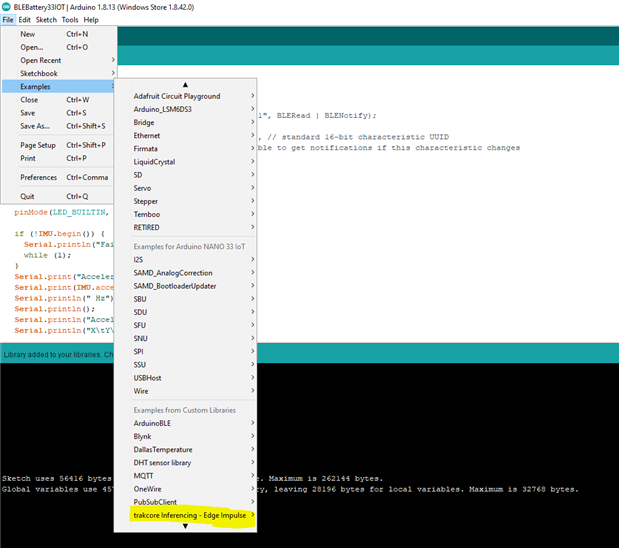Open the Preferences dialog

pos(39,177)
